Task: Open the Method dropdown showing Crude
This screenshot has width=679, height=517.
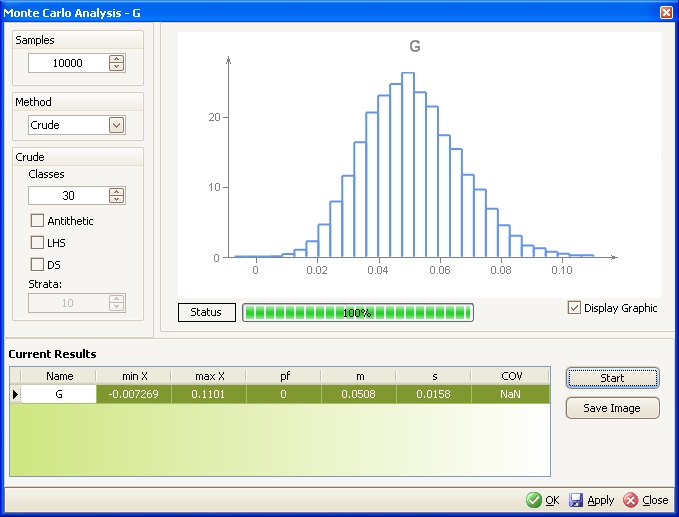Action: [116, 125]
